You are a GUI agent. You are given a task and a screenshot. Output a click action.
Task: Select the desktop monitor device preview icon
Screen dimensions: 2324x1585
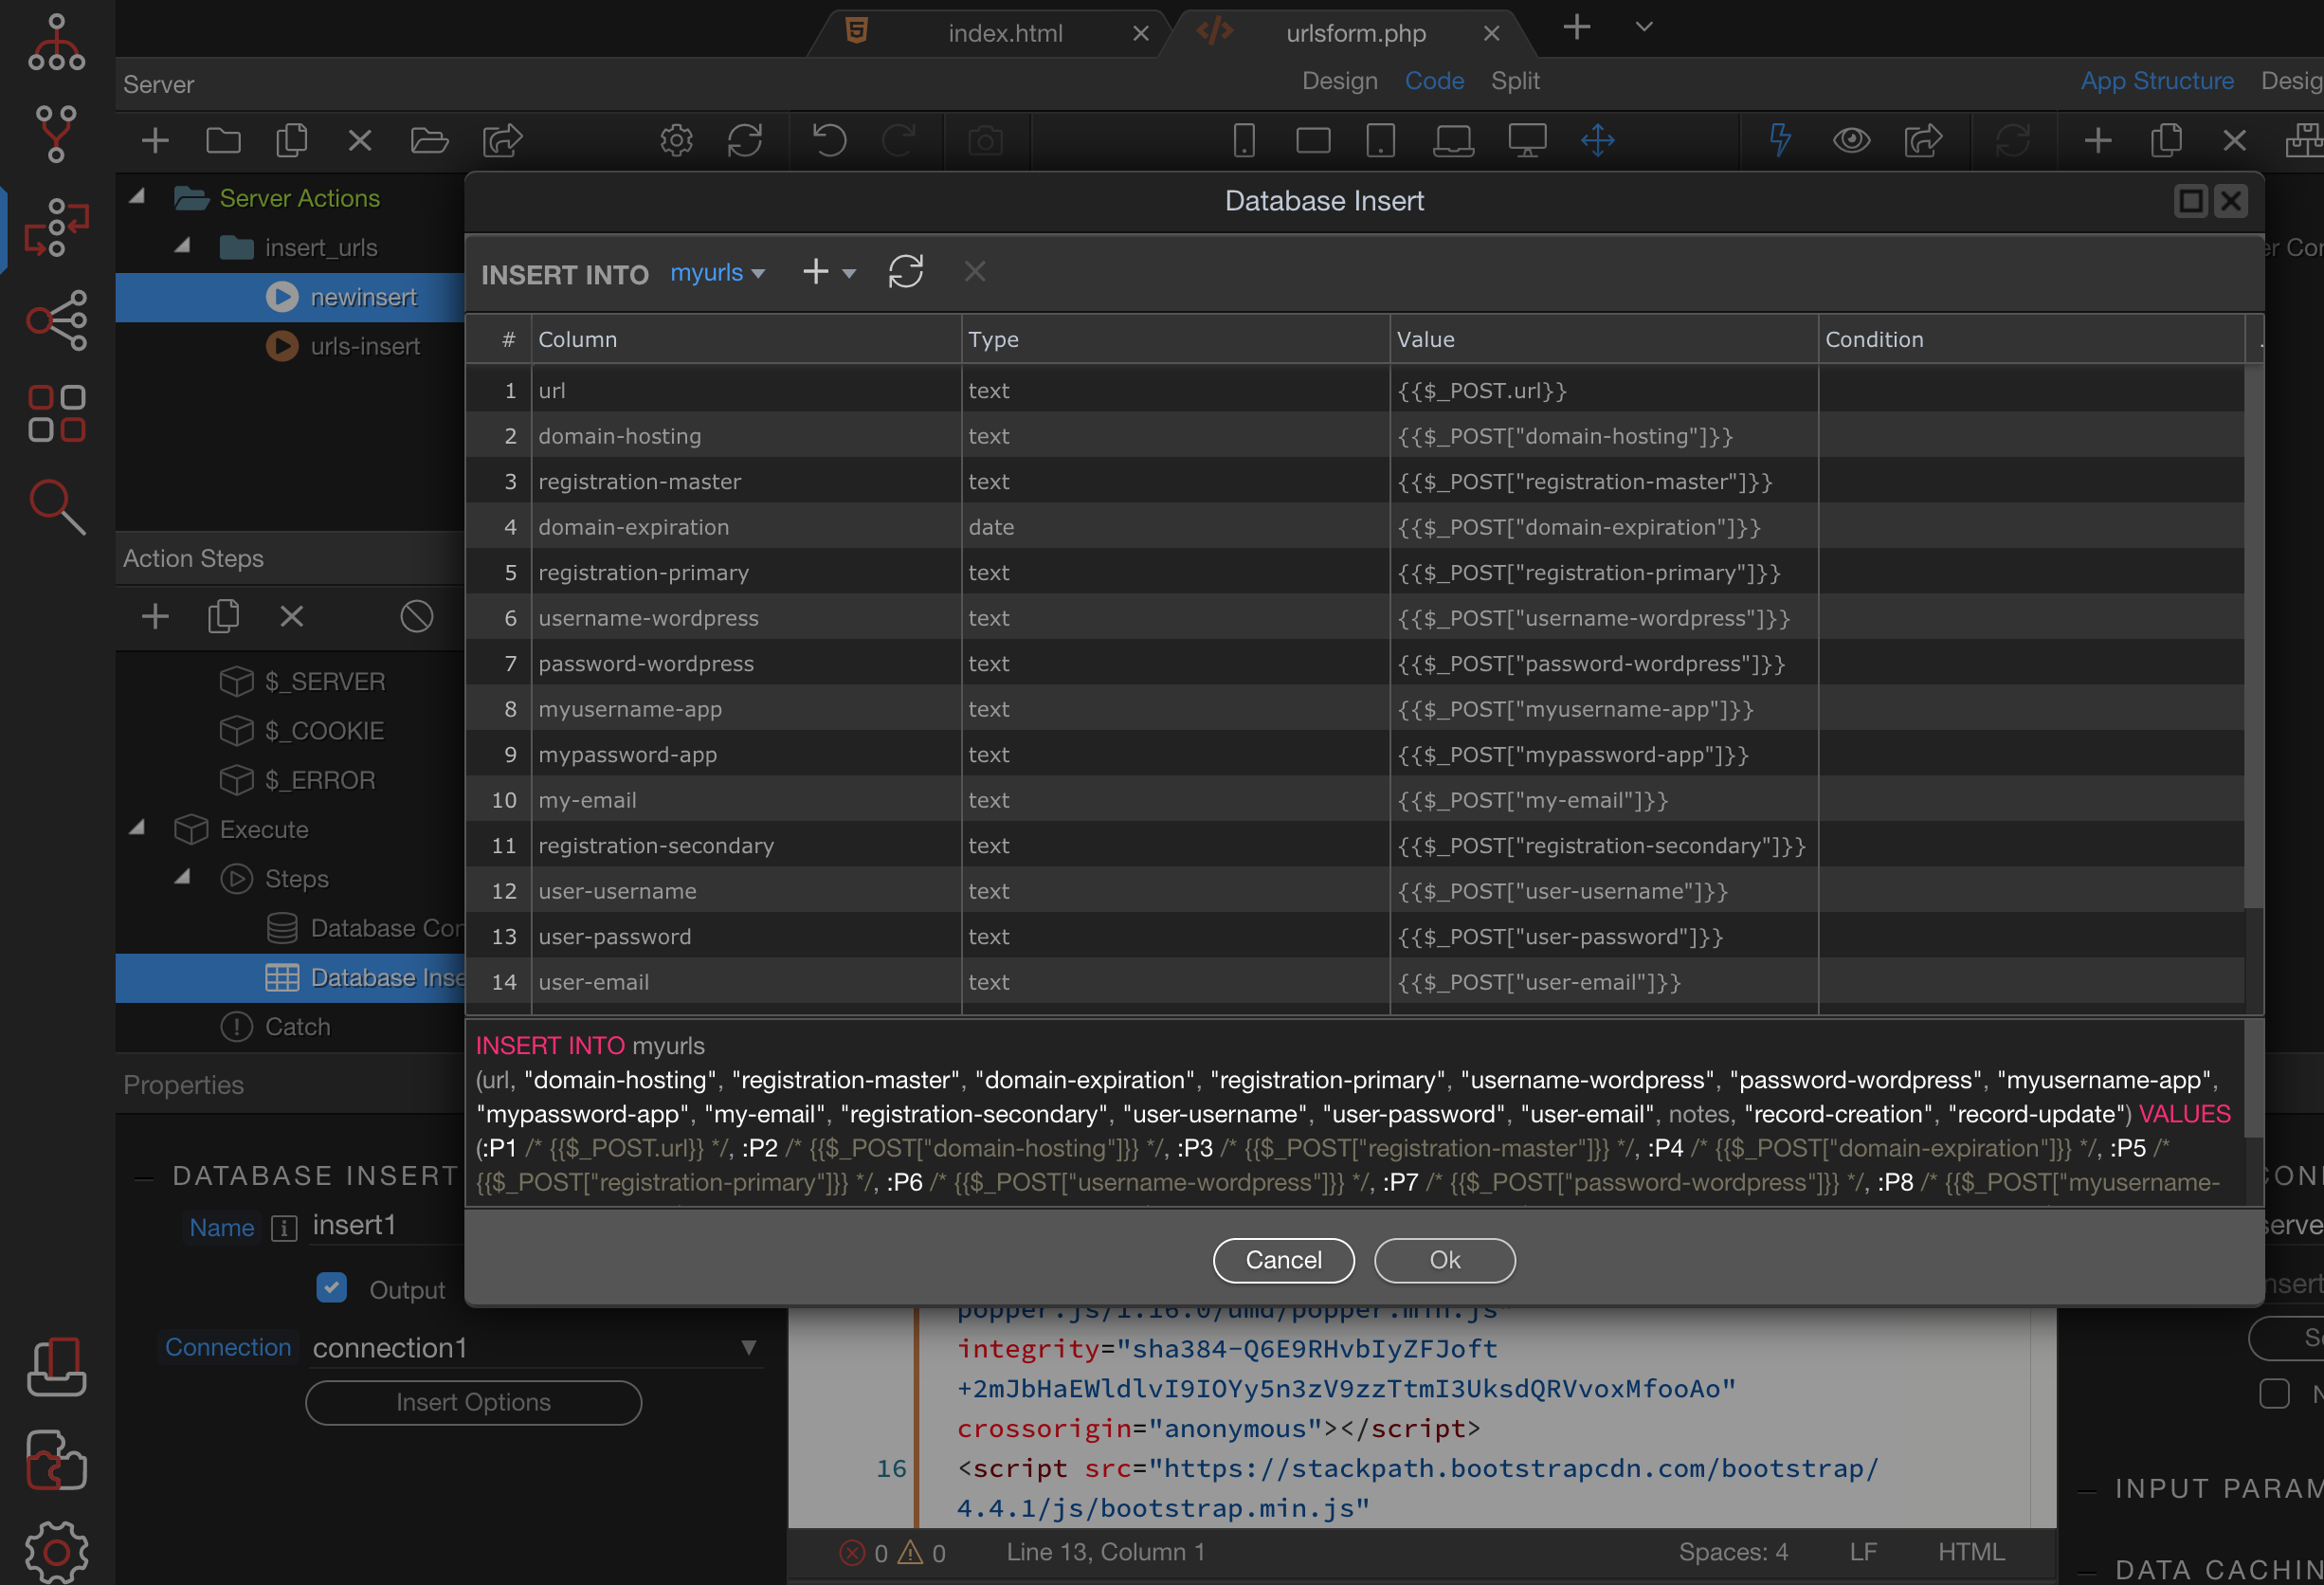(x=1526, y=140)
